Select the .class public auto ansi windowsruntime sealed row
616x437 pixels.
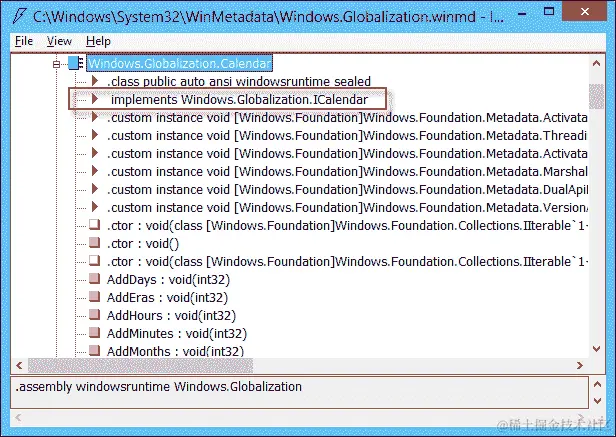coord(239,81)
